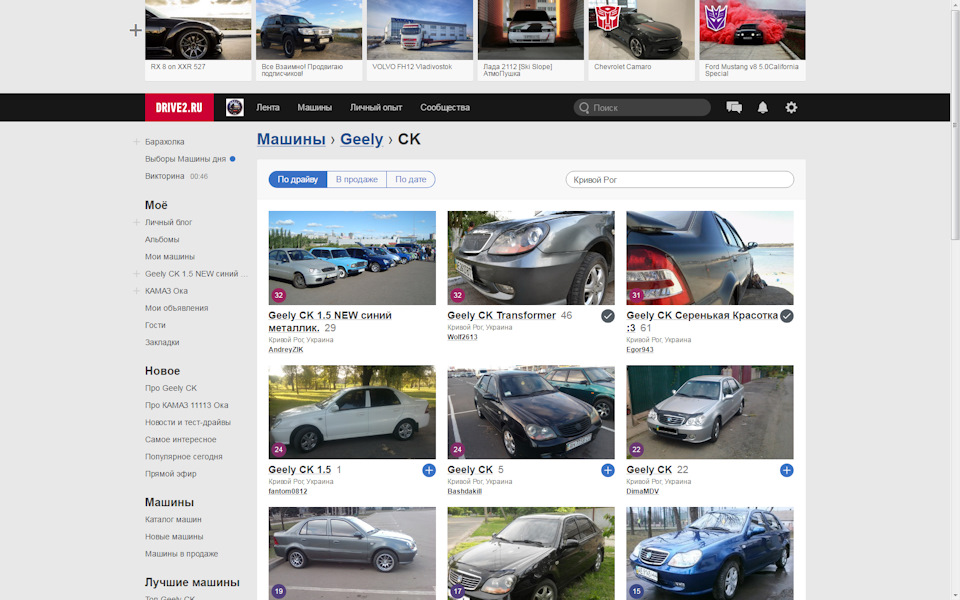
Task: Open the notifications bell
Action: tap(762, 108)
